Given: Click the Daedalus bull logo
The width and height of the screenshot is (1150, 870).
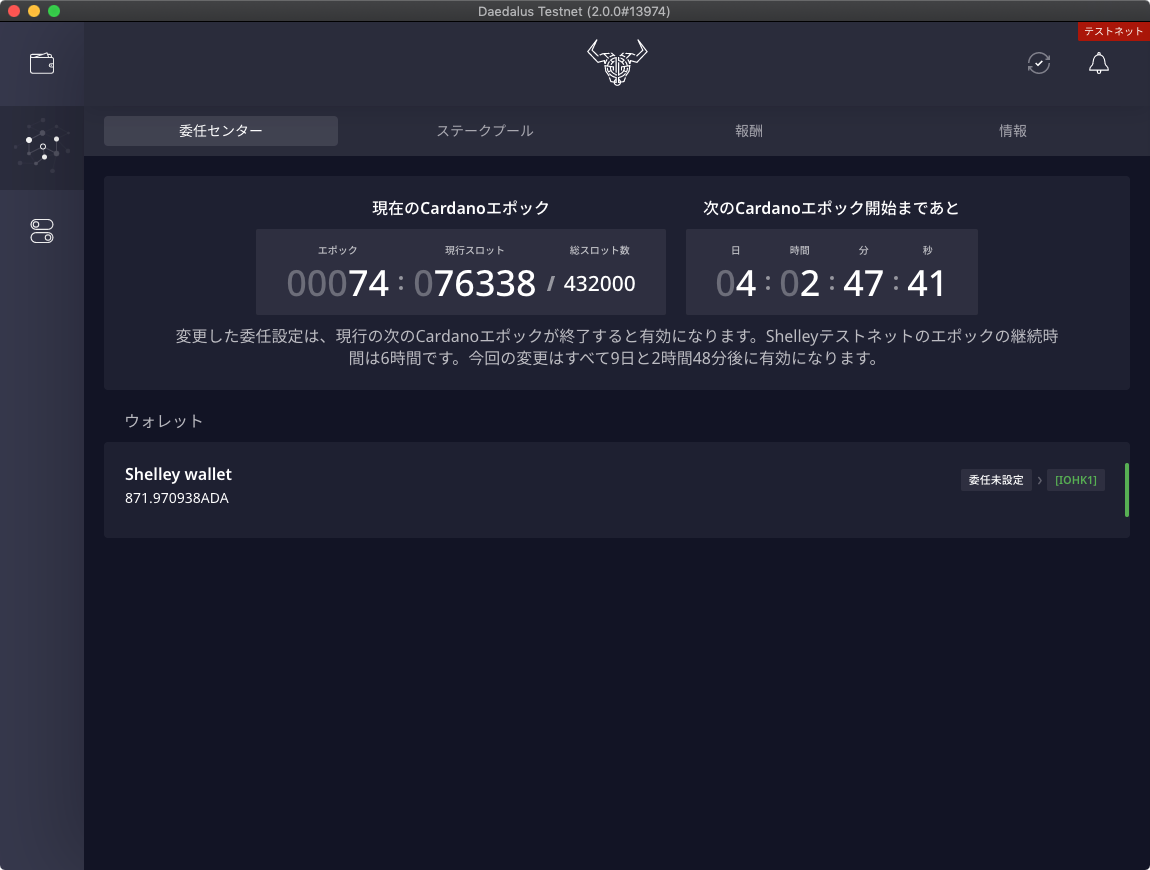Looking at the screenshot, I should [x=617, y=62].
